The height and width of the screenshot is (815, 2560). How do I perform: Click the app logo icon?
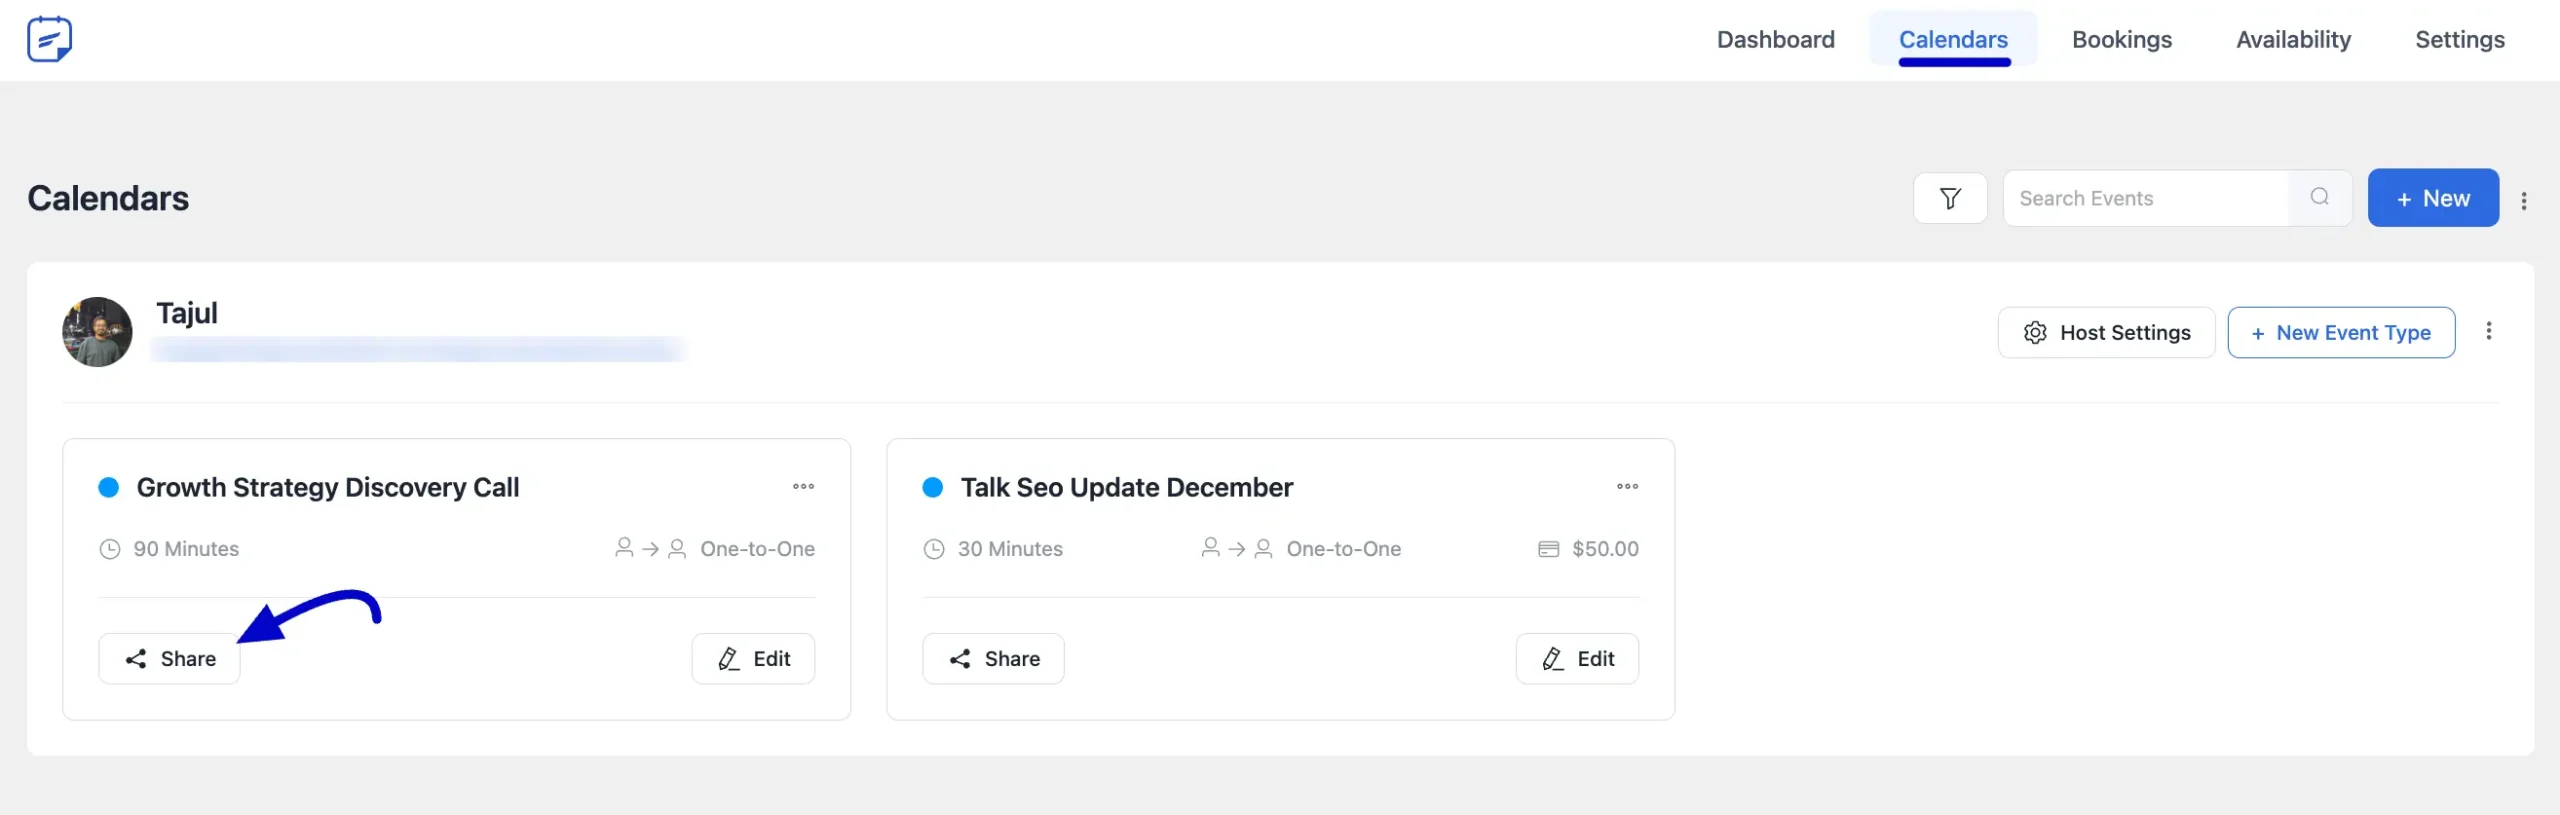[49, 40]
